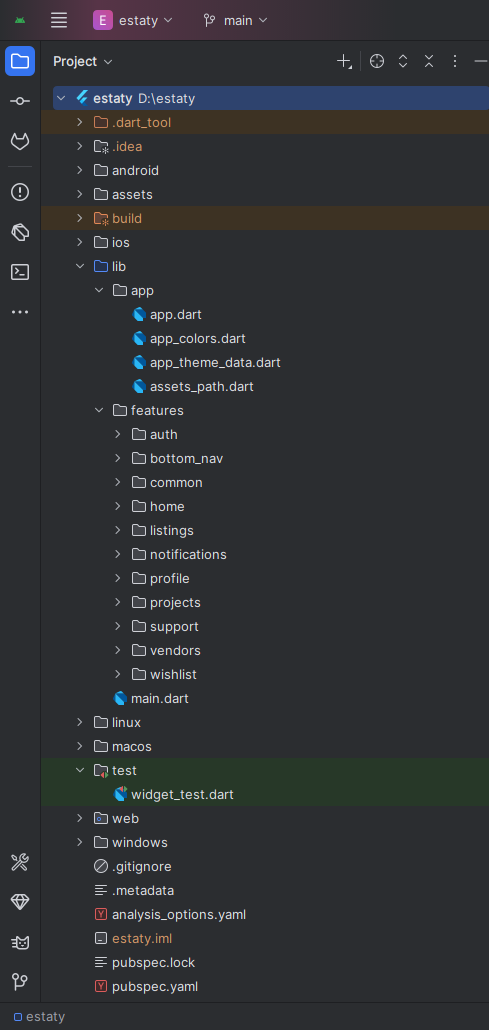Collapse all tree nodes icon

pyautogui.click(x=429, y=61)
